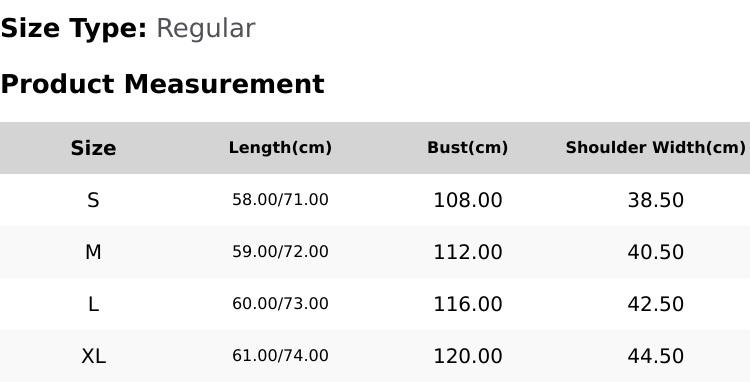The width and height of the screenshot is (750, 382).
Task: Click the Size column header
Action: pos(93,148)
